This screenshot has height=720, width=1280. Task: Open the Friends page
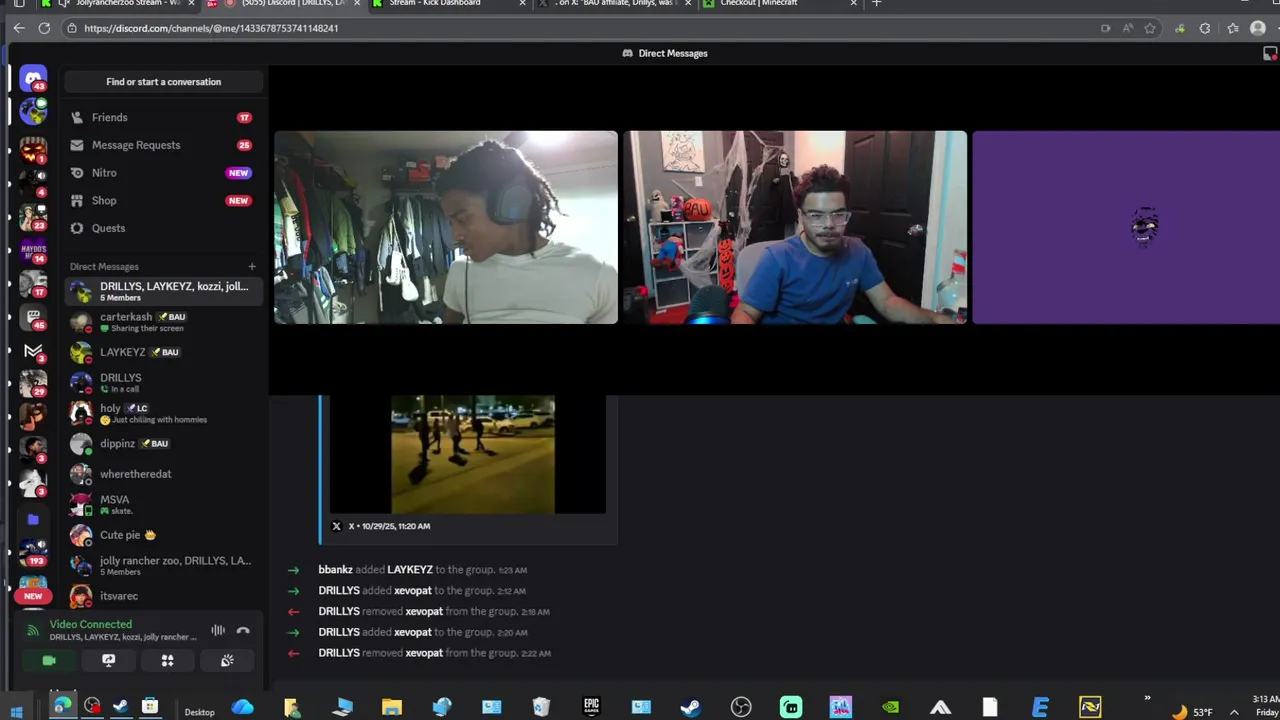point(164,117)
